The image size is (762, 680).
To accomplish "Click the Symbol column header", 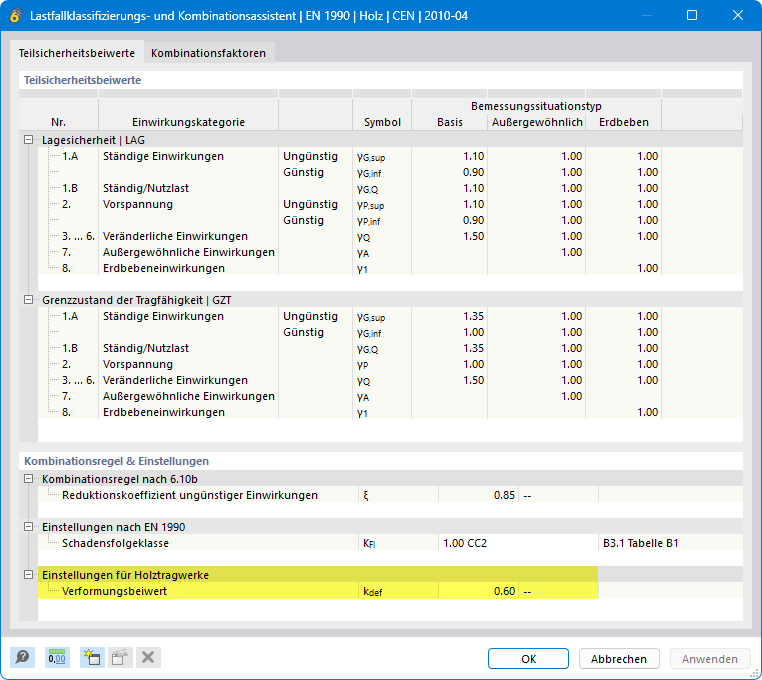I will click(382, 122).
